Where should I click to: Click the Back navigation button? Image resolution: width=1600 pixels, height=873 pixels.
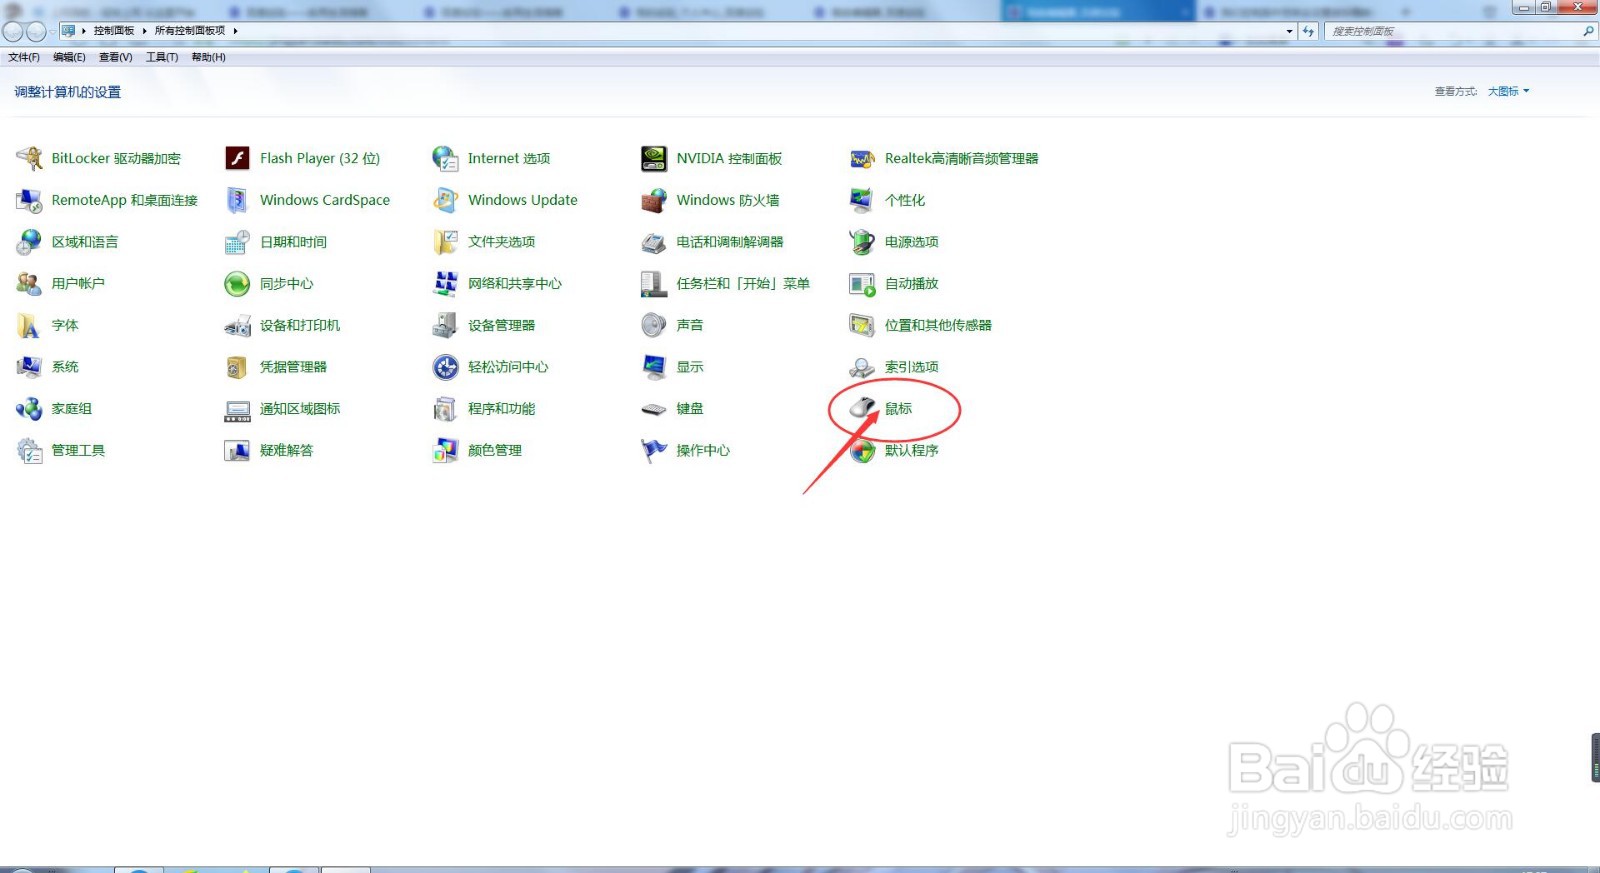[x=13, y=31]
